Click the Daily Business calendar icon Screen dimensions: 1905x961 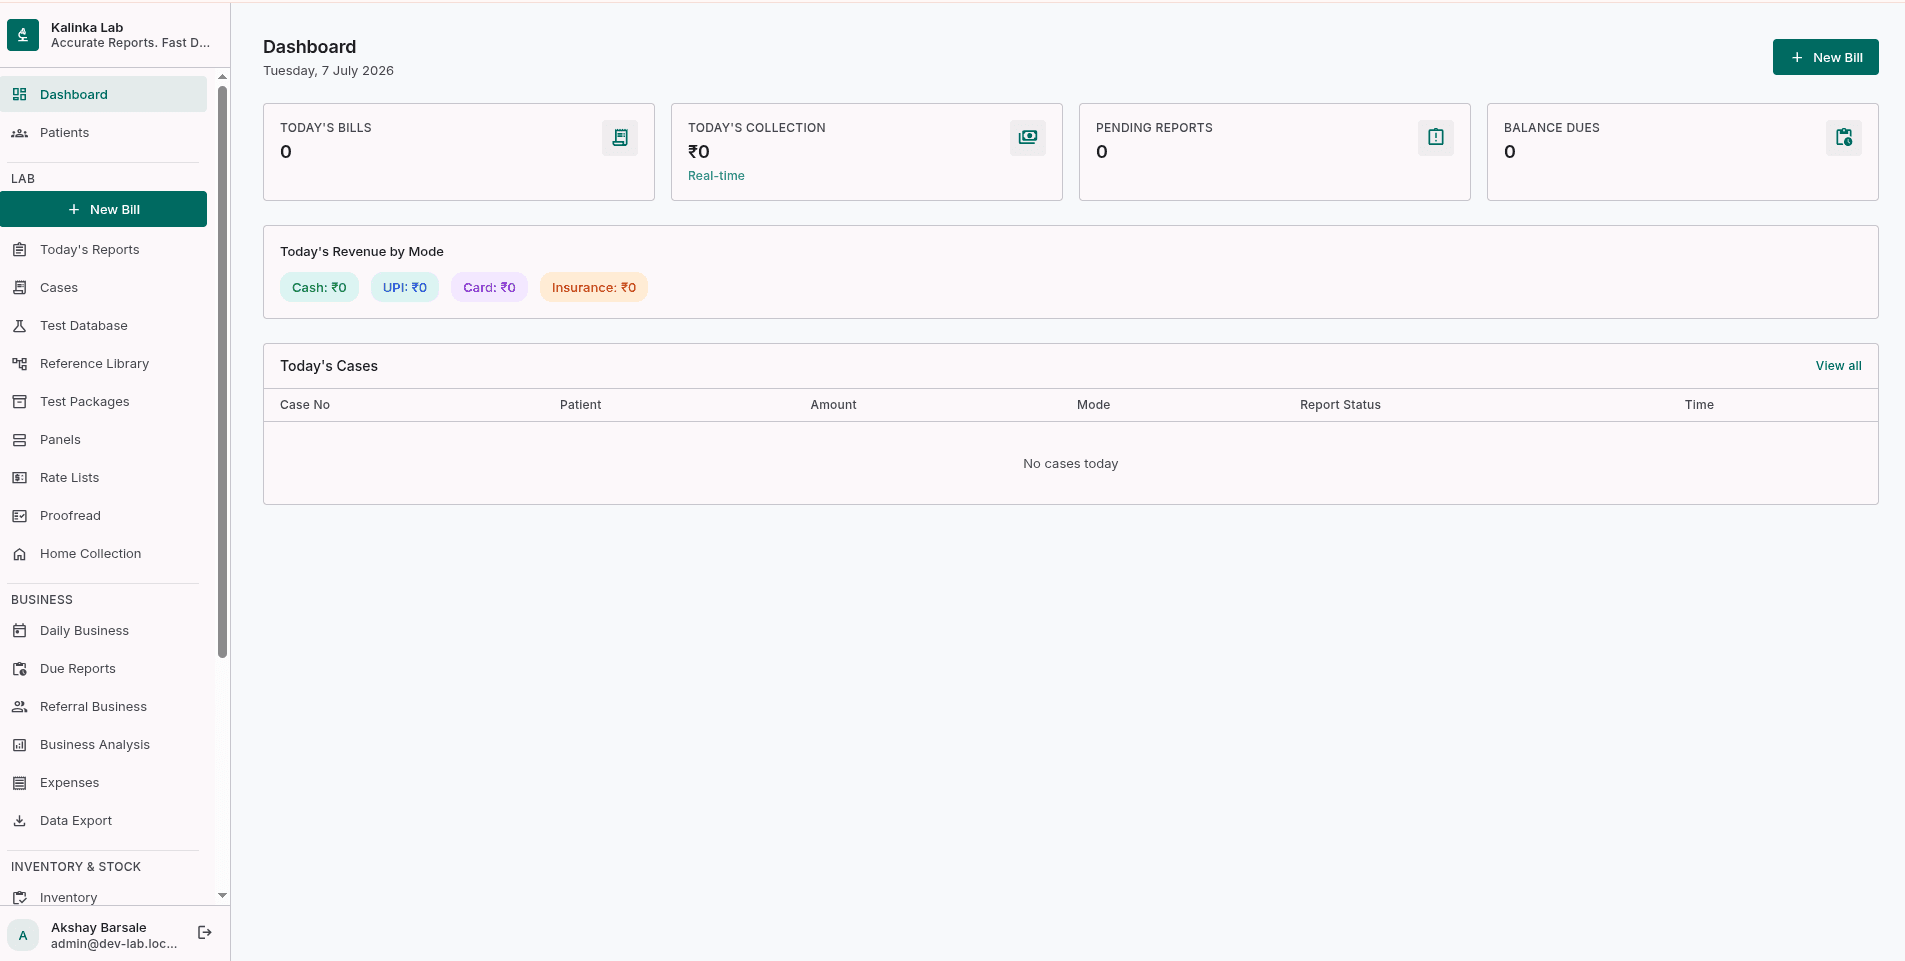click(19, 630)
